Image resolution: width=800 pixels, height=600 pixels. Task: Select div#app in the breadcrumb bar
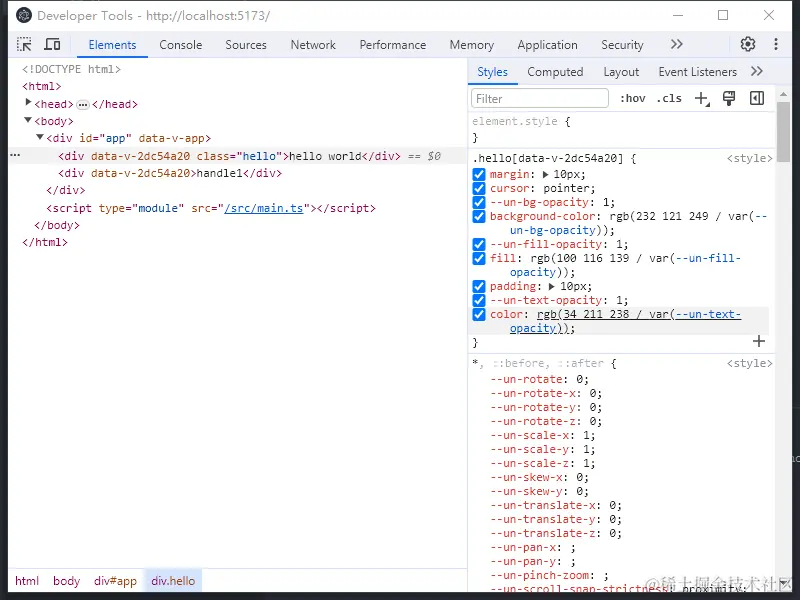coord(115,581)
